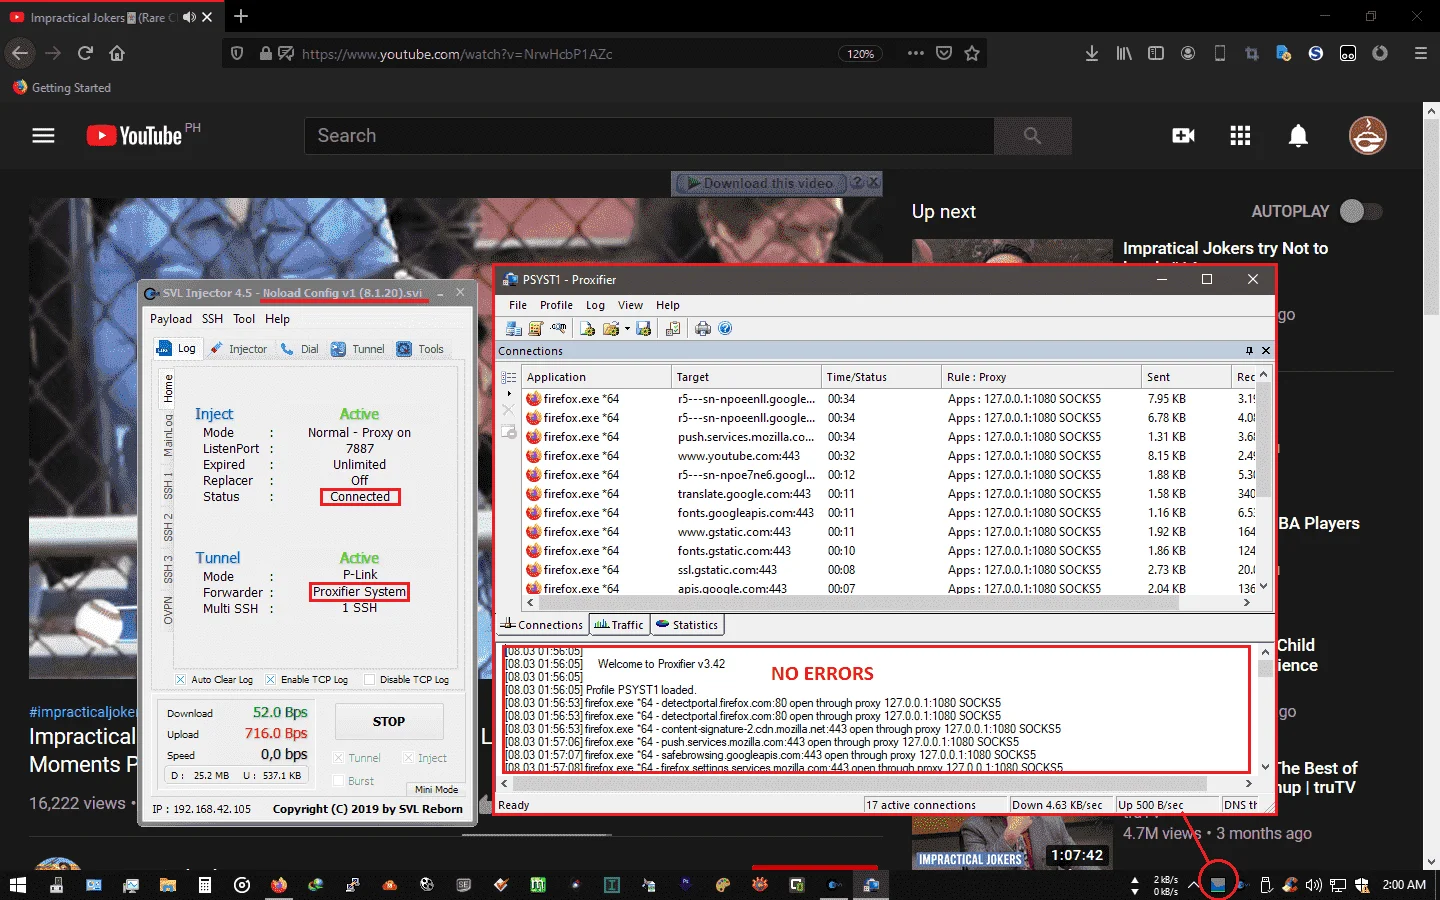Open Profile menu in Proxifier
The image size is (1440, 900).
[x=556, y=305]
